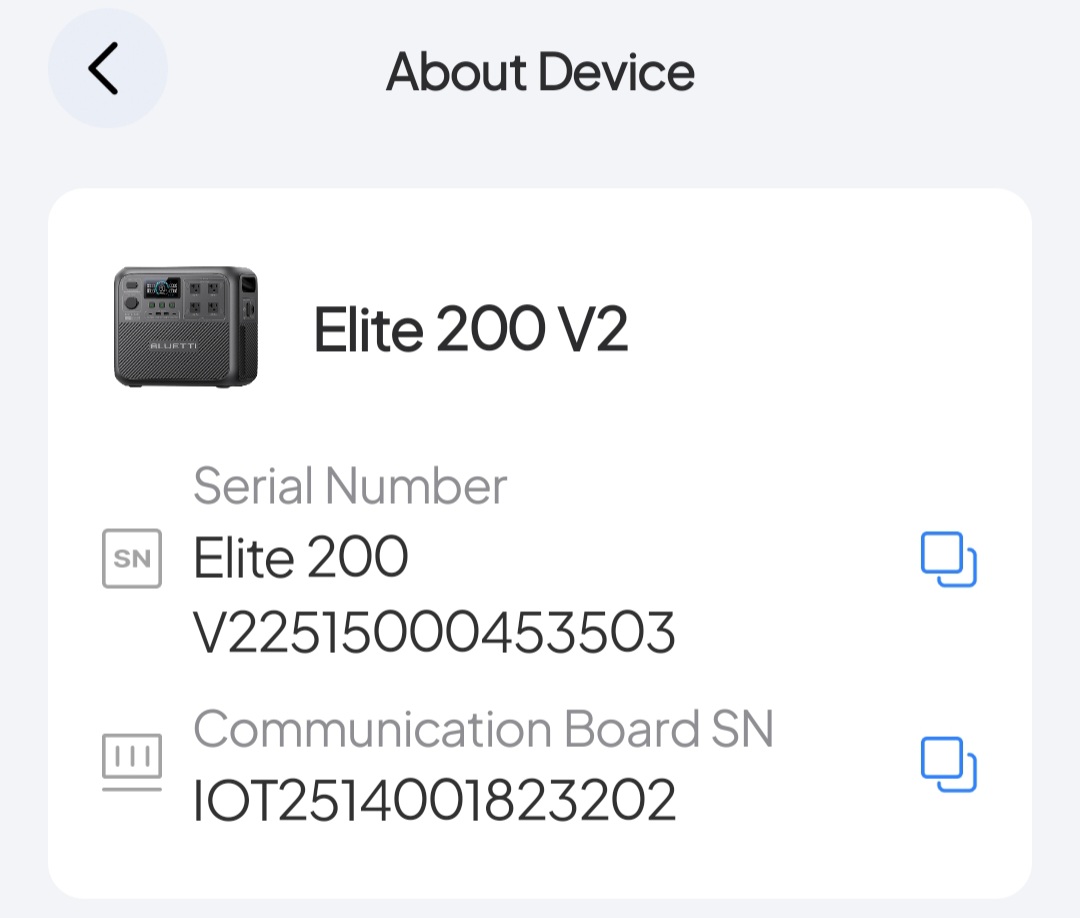Tap the Serial Number label
Screen dimensions: 1080x918
350,486
